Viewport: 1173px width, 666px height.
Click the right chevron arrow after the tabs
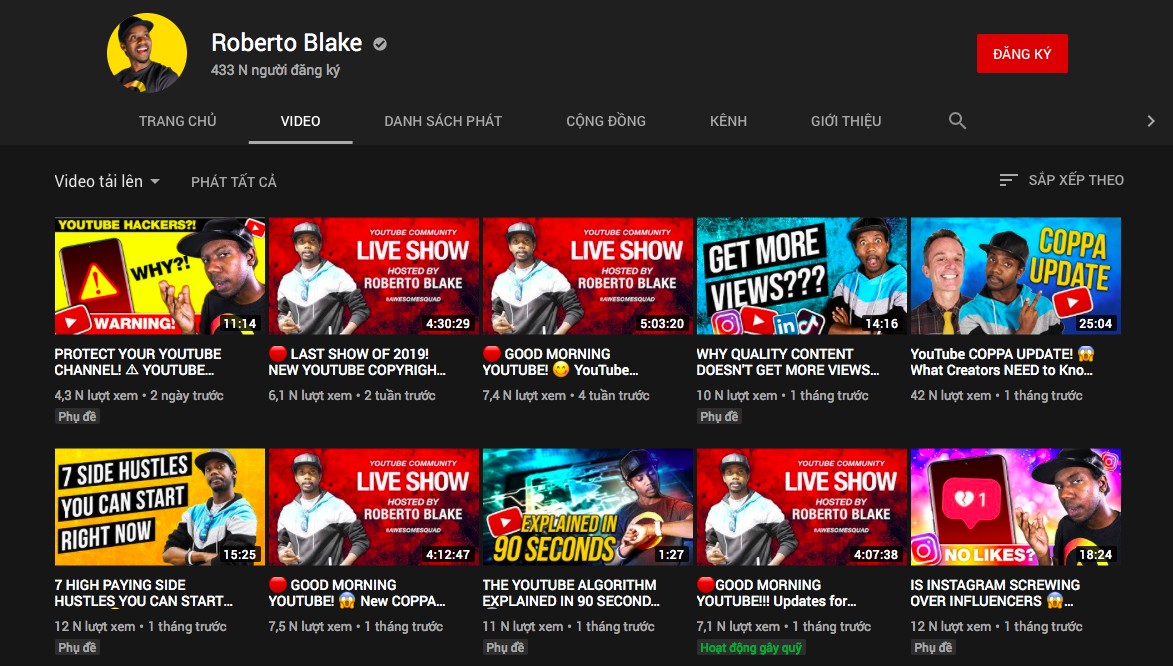(x=1151, y=120)
